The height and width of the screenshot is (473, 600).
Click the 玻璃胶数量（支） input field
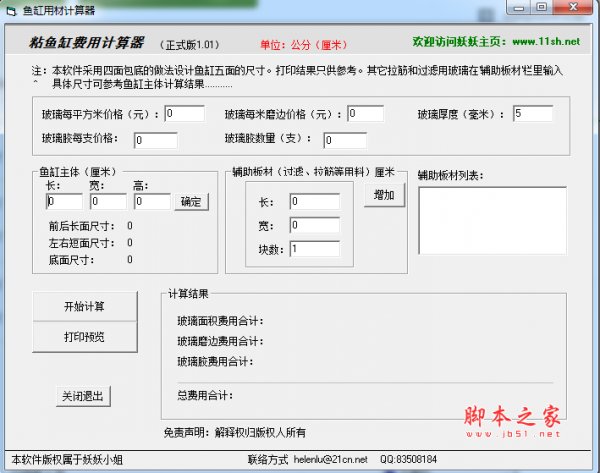click(345, 140)
